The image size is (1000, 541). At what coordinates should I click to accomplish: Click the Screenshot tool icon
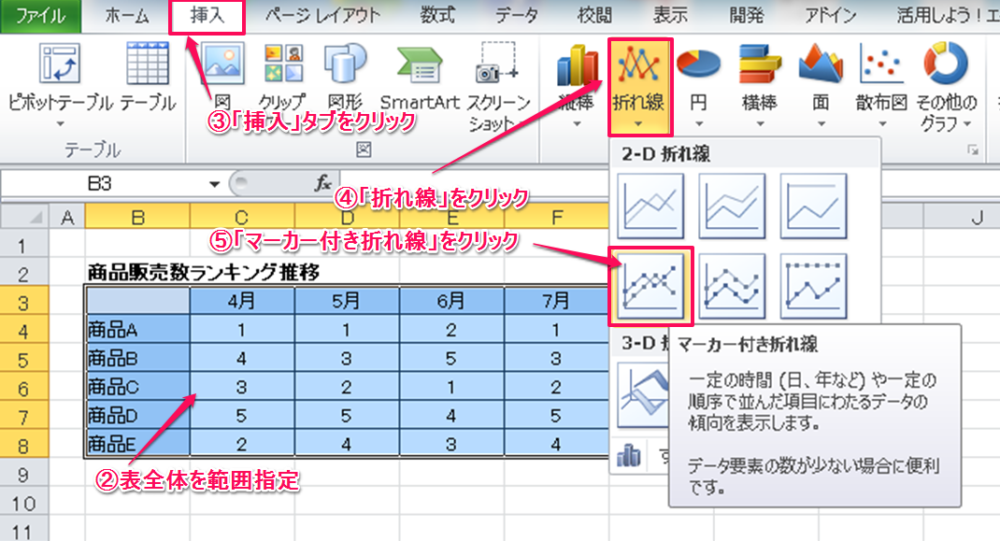point(499,64)
